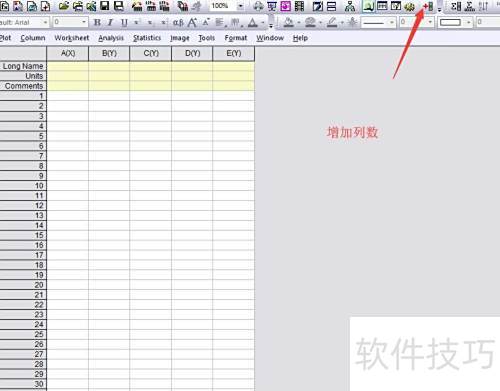The image size is (500, 391).
Task: Click the pink Send Graphs to PowerPoint icon
Action: coord(285,6)
